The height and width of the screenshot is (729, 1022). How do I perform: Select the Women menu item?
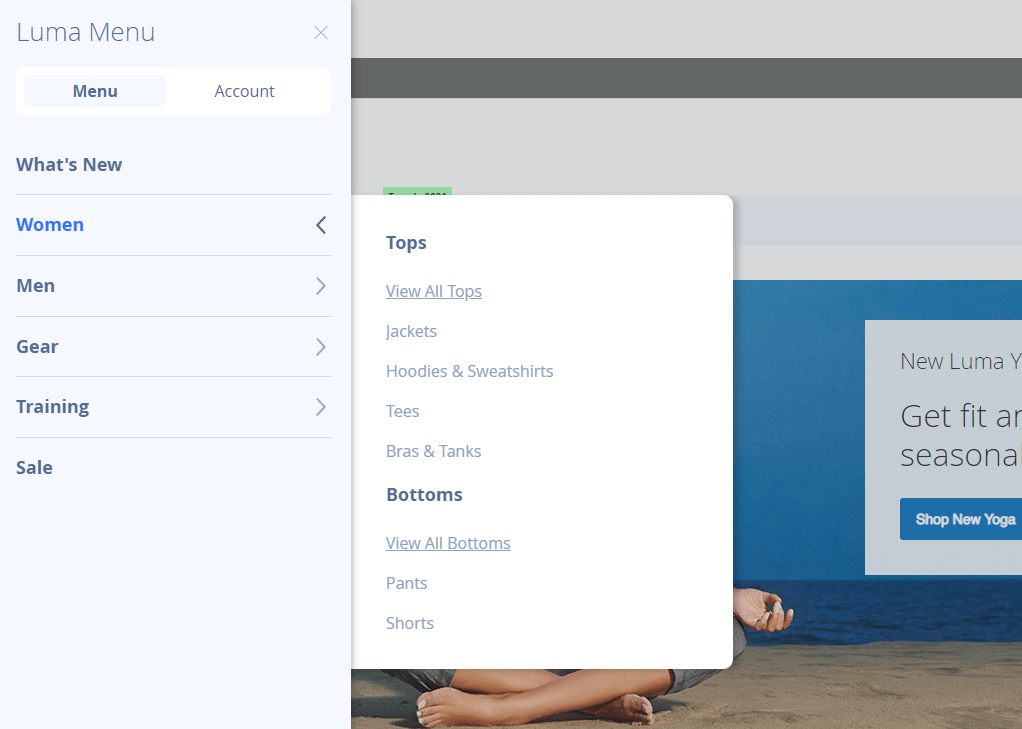[50, 225]
